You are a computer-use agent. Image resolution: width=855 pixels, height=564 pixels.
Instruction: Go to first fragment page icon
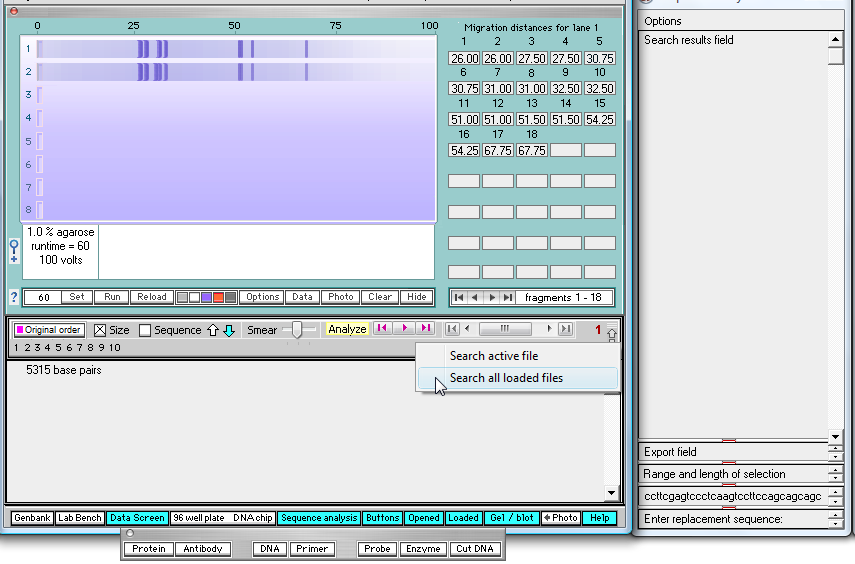(x=459, y=297)
